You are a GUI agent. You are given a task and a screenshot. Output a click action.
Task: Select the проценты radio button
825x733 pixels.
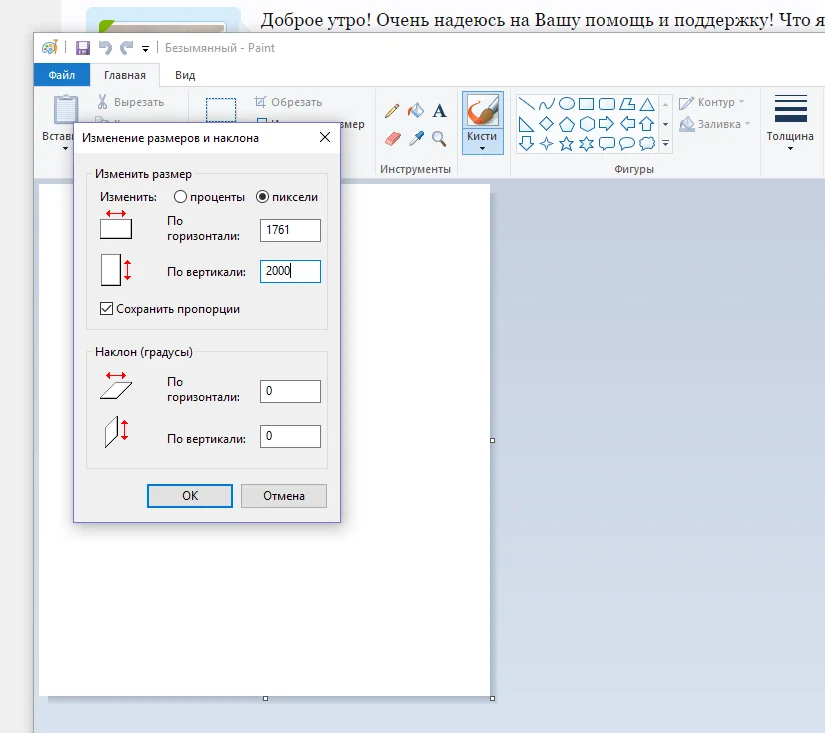click(180, 197)
